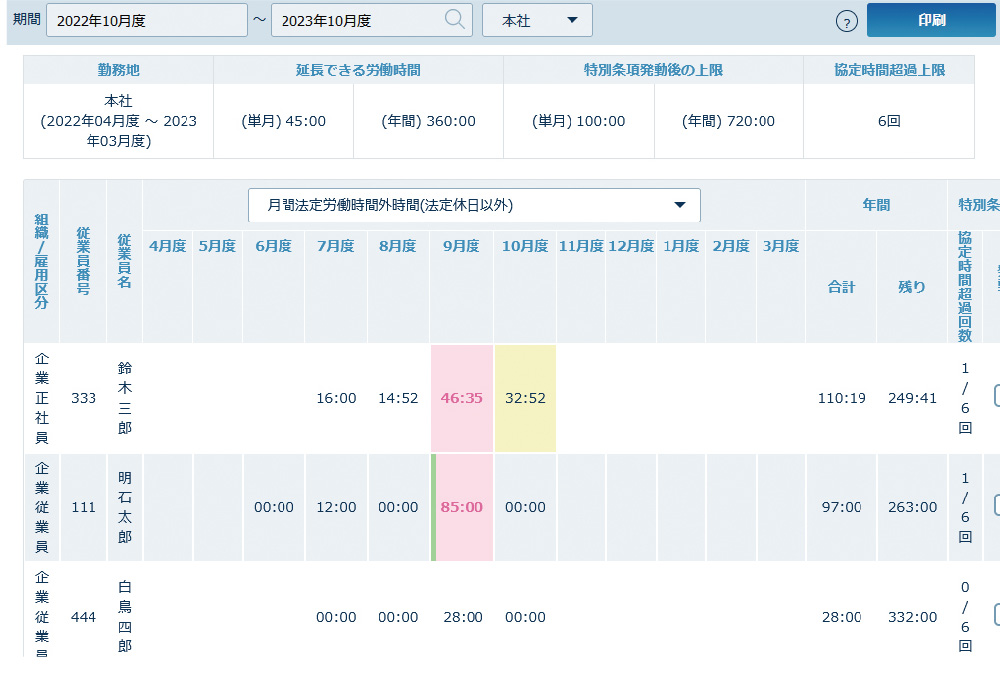Screen dimensions: 1000x700
Task: Click the pink 85:00 overtime value
Action: coord(462,507)
